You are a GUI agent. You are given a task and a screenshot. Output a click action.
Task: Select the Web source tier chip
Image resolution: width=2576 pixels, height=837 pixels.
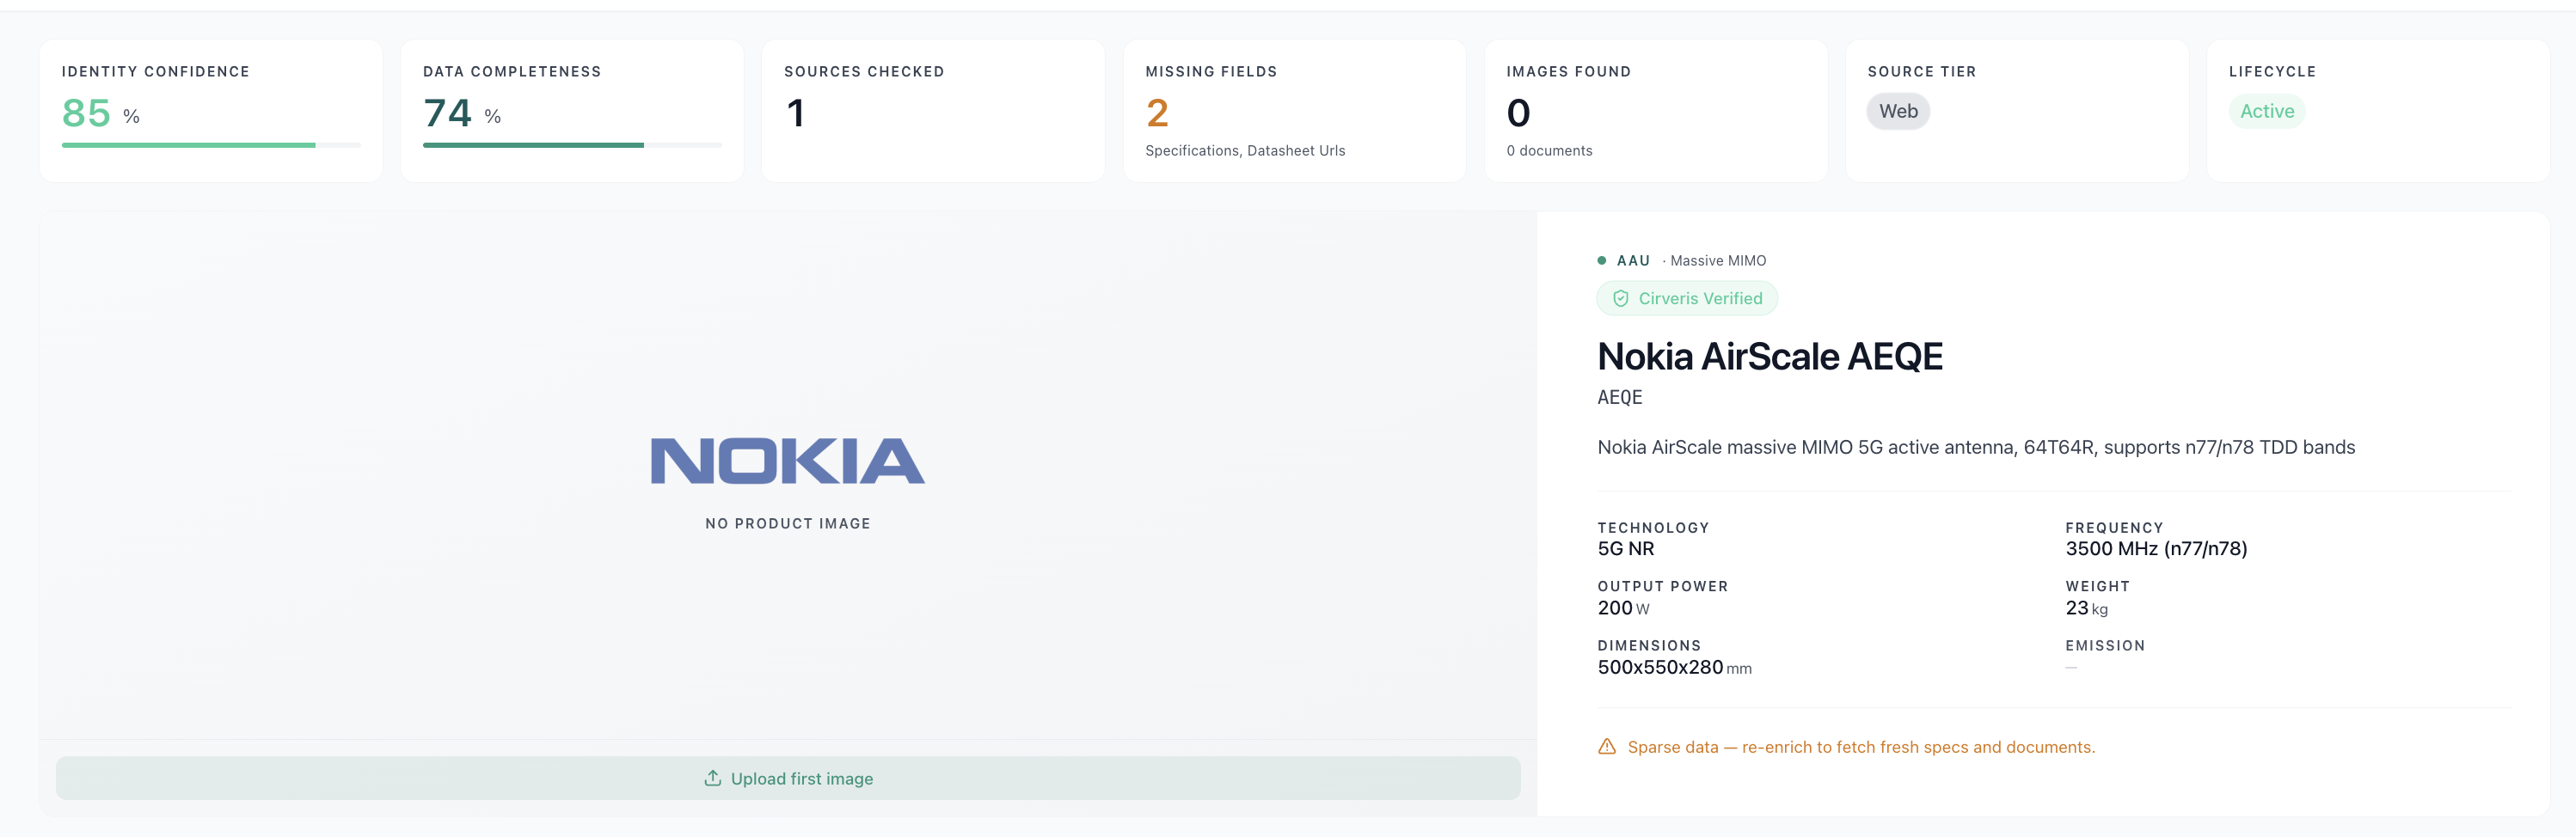[x=1898, y=111]
